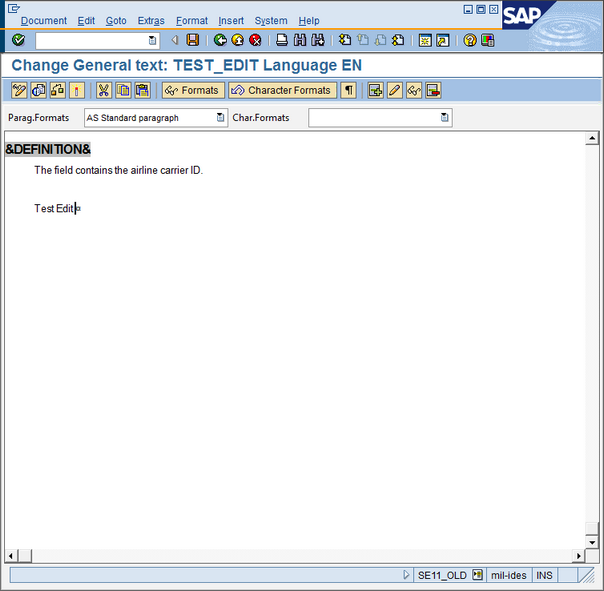Open the Goto menu
Image resolution: width=604 pixels, height=591 pixels.
(116, 20)
